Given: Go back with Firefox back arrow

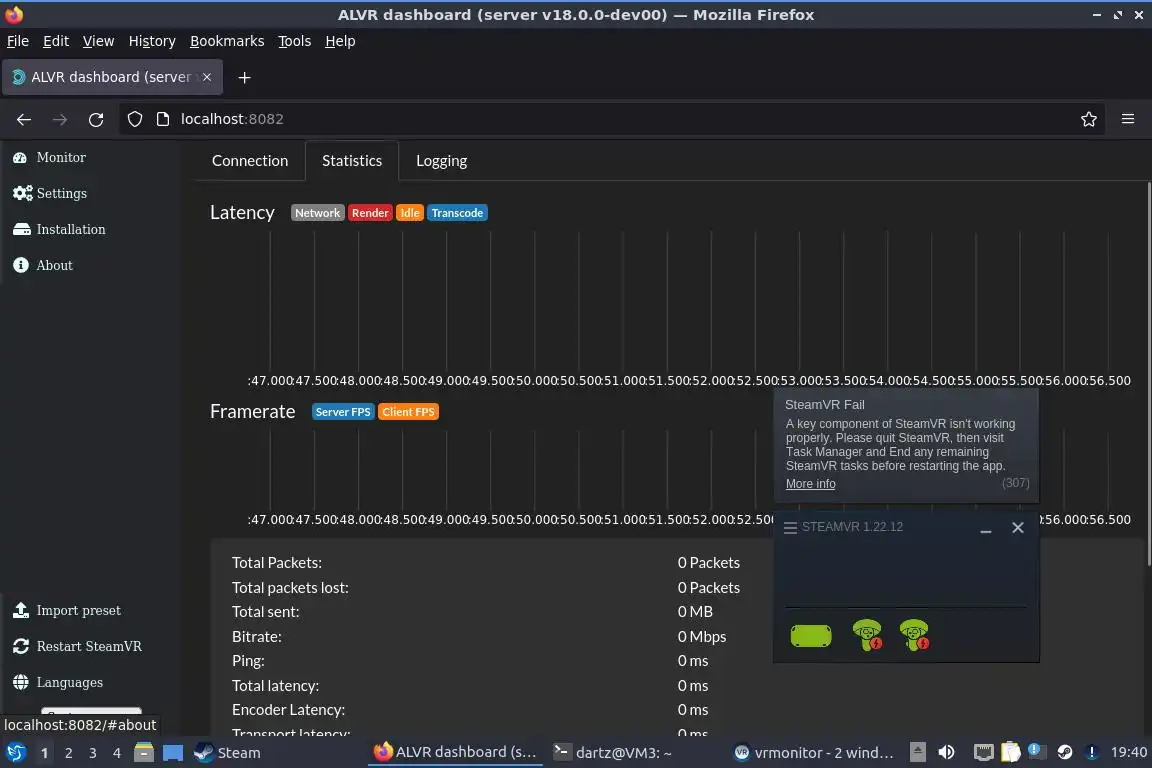Looking at the screenshot, I should tap(24, 119).
